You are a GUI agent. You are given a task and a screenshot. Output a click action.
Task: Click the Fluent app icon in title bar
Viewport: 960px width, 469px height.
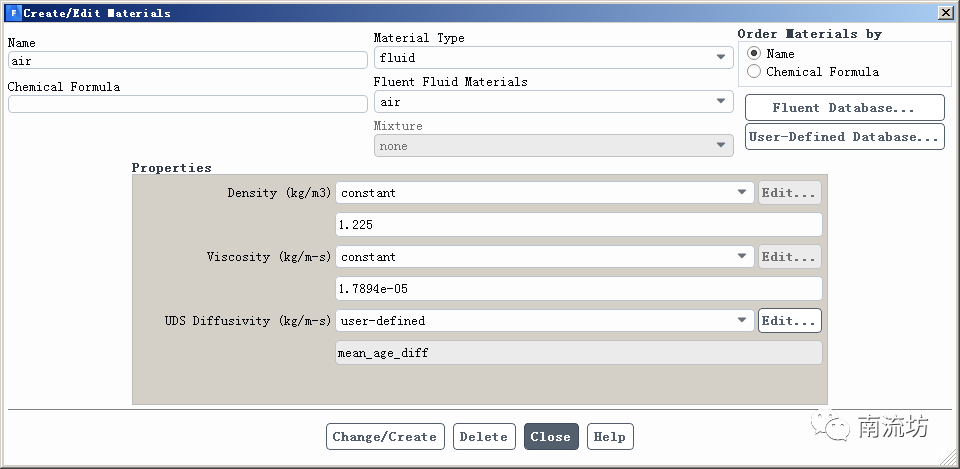13,13
